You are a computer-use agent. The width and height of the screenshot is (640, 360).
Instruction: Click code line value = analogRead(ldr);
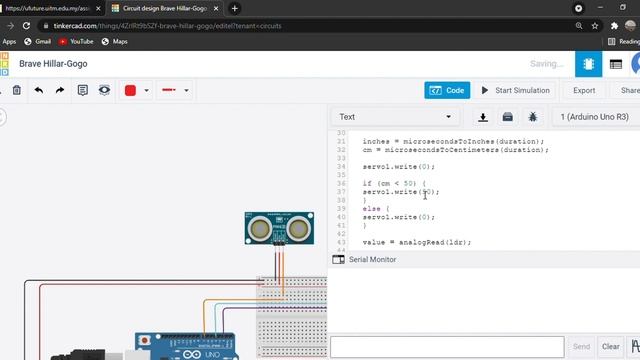[417, 242]
